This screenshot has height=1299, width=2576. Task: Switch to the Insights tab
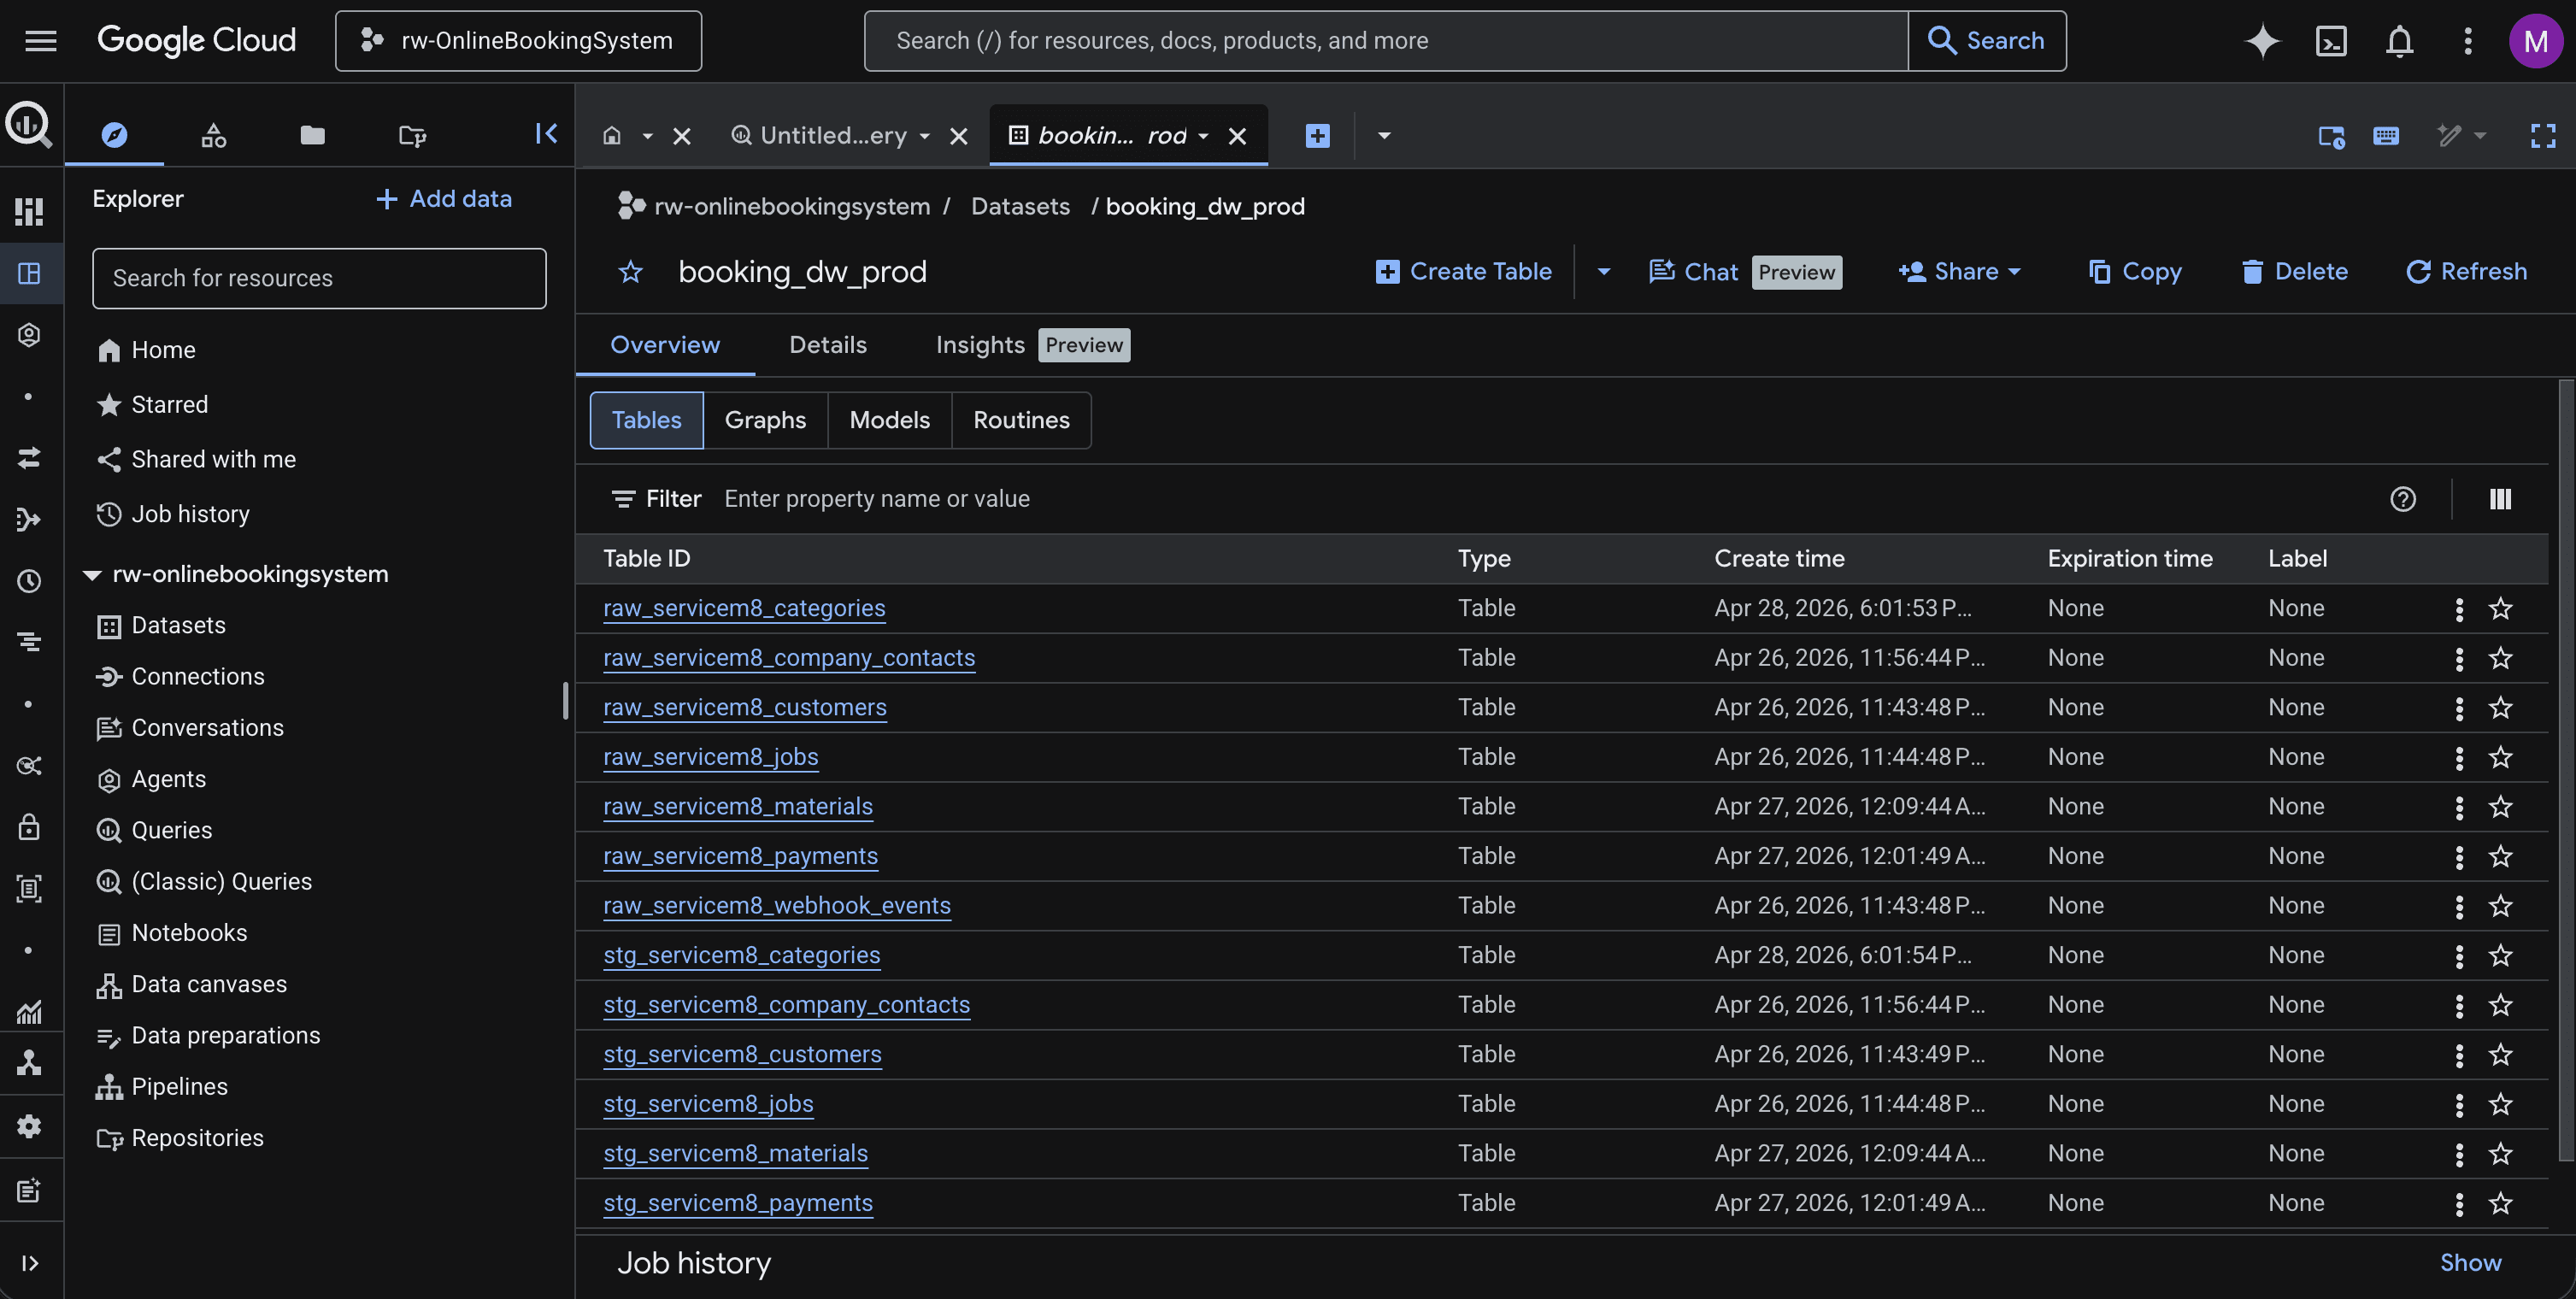click(x=1032, y=345)
